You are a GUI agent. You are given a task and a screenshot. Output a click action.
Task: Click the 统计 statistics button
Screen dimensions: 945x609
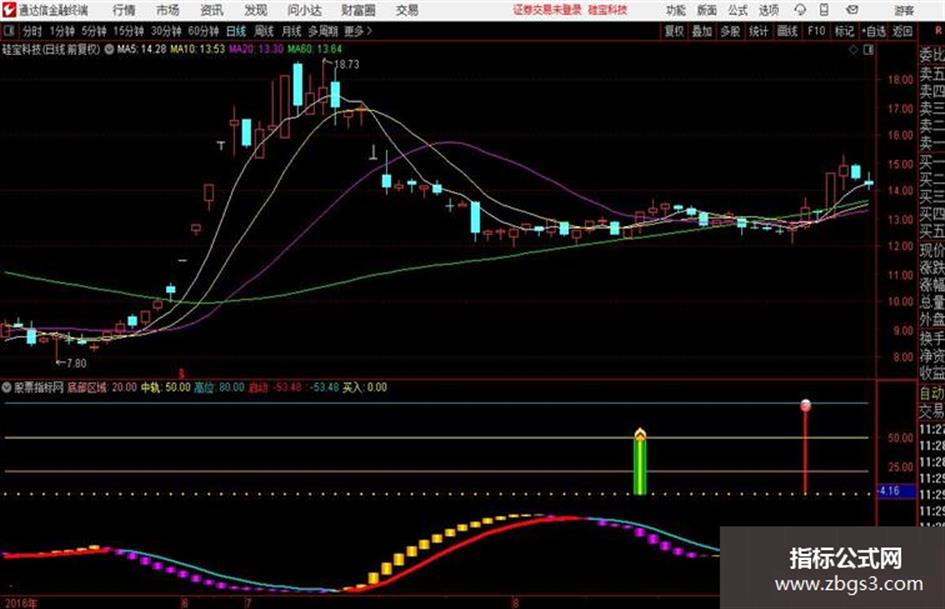(759, 31)
